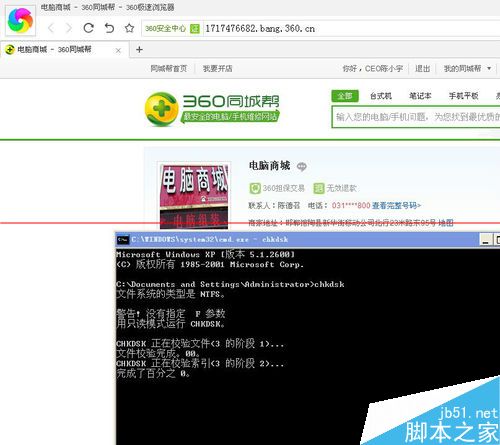Click the line 文件系统的类型是 NTFS in console
The width and height of the screenshot is (500, 445).
[171, 294]
